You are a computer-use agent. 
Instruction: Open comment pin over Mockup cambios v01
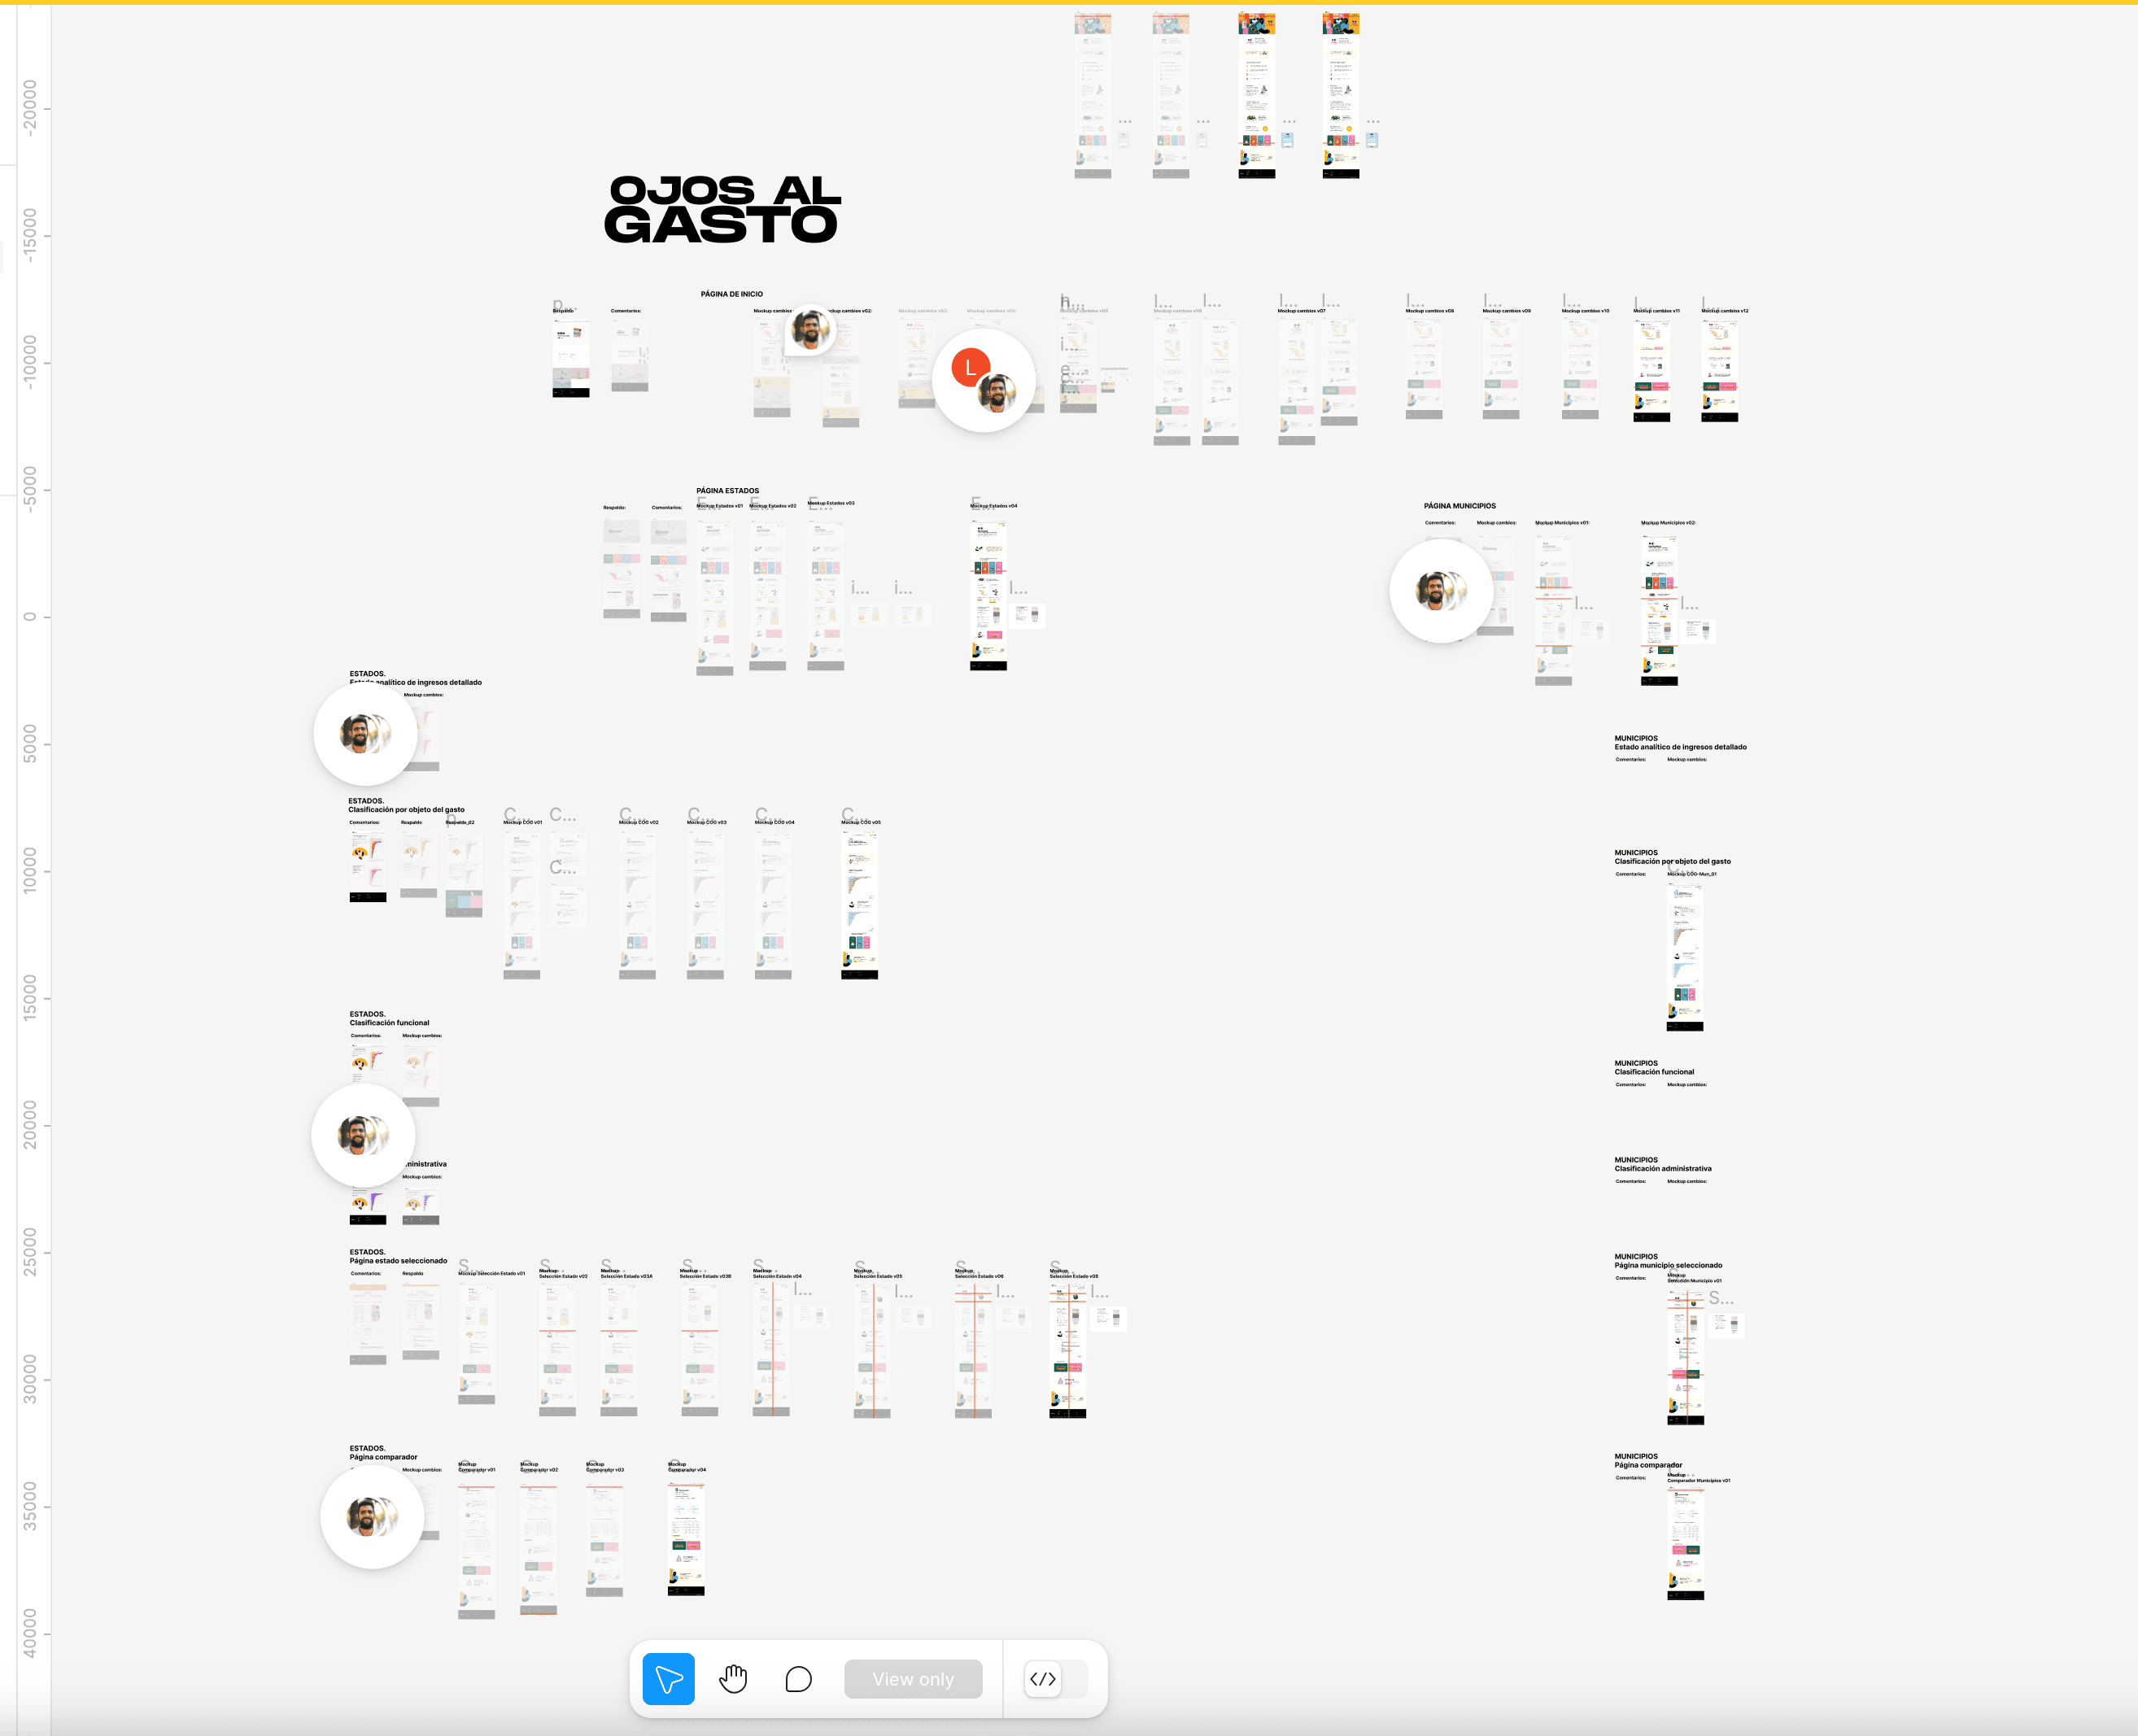[810, 329]
